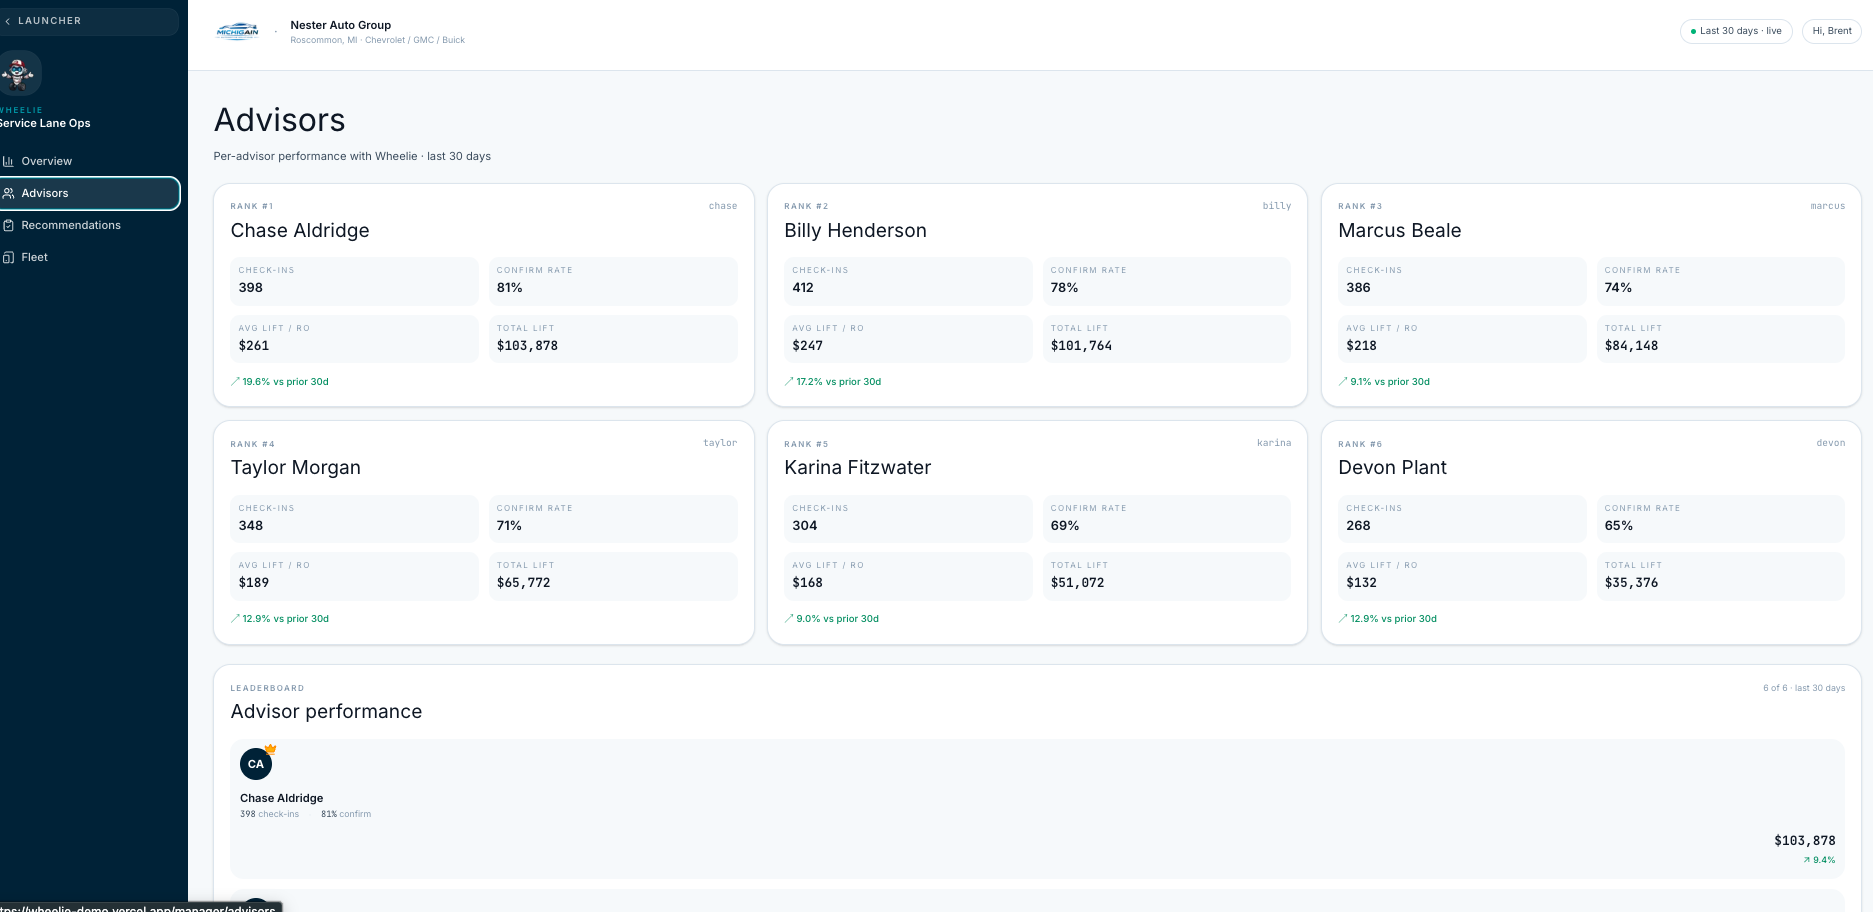Click Devon Plant's 268 check-ins tile
The height and width of the screenshot is (912, 1873).
coord(1463,519)
